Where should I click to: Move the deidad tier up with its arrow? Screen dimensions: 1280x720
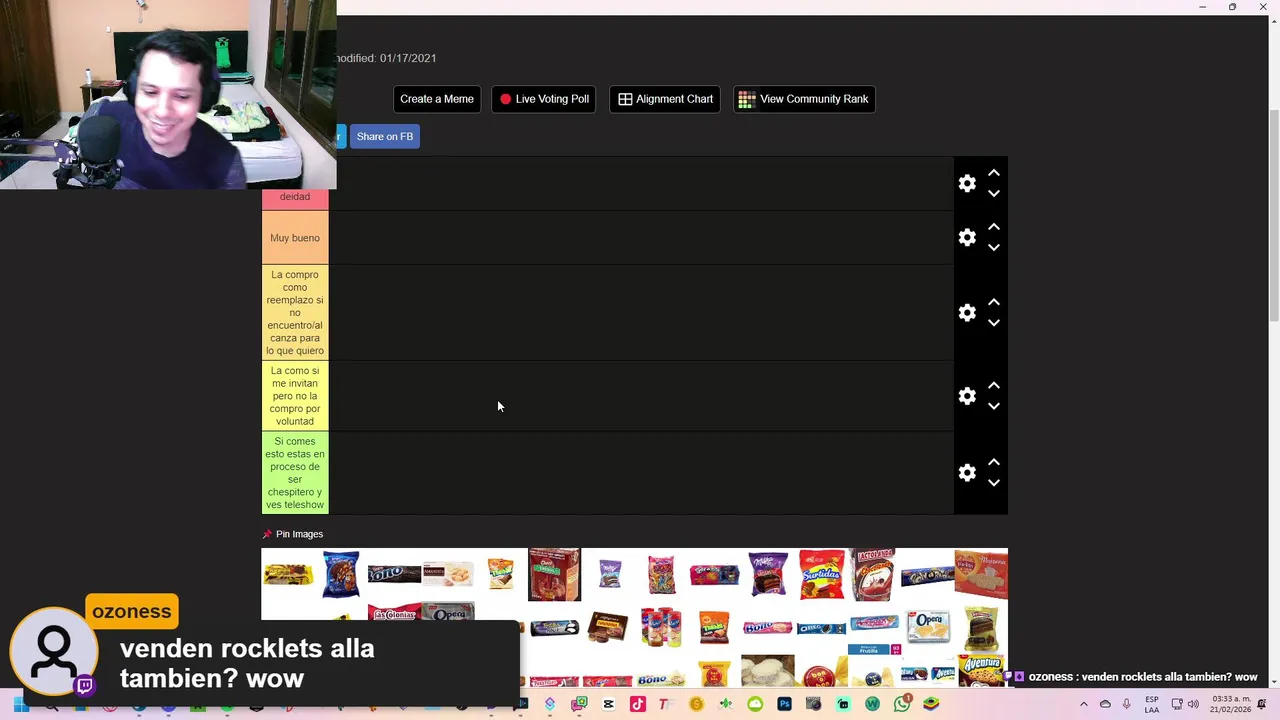click(994, 174)
